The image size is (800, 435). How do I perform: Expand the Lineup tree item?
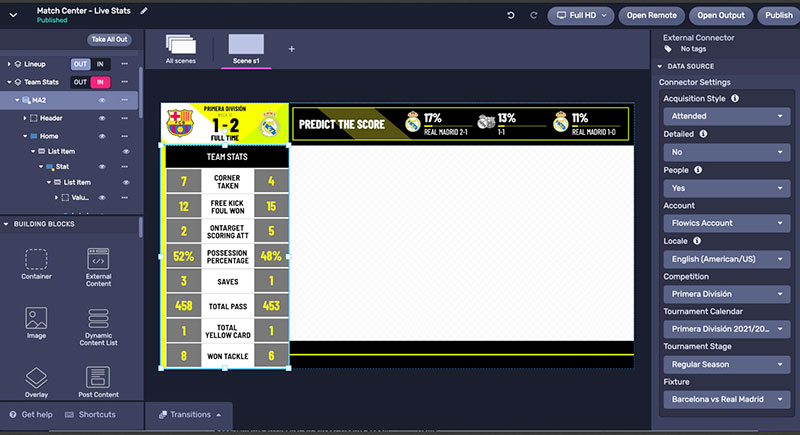tap(9, 63)
